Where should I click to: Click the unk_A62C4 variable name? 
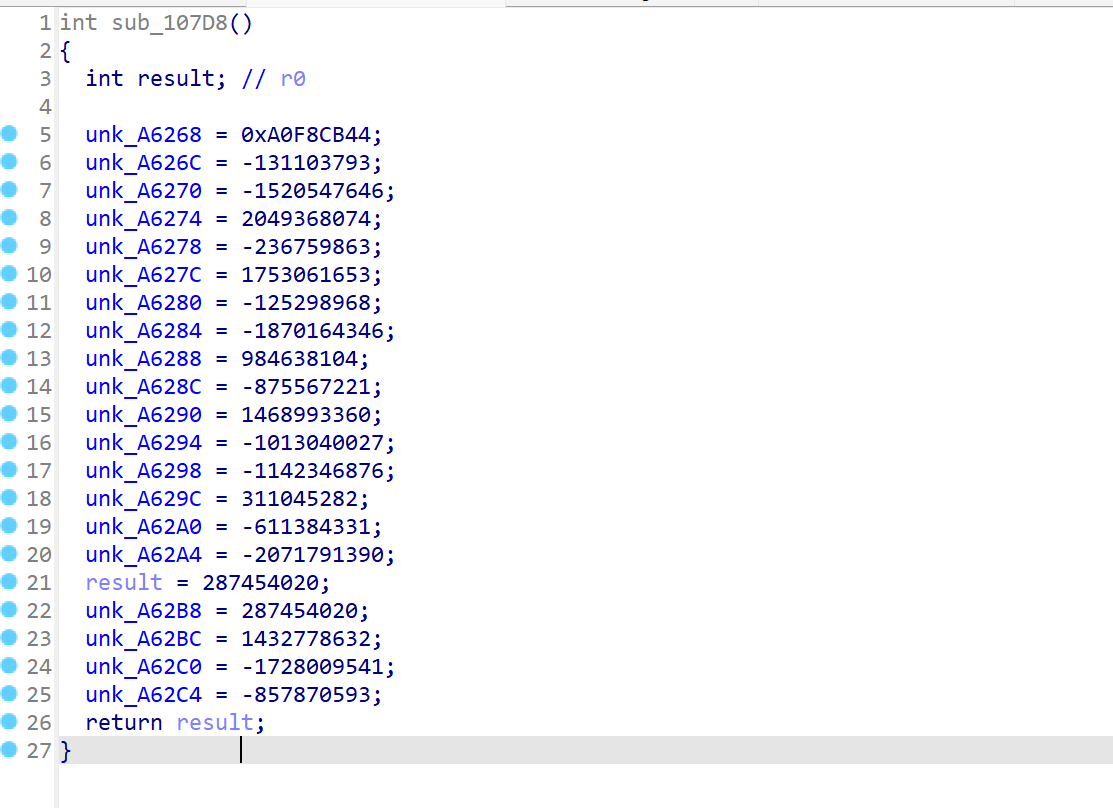[x=143, y=694]
